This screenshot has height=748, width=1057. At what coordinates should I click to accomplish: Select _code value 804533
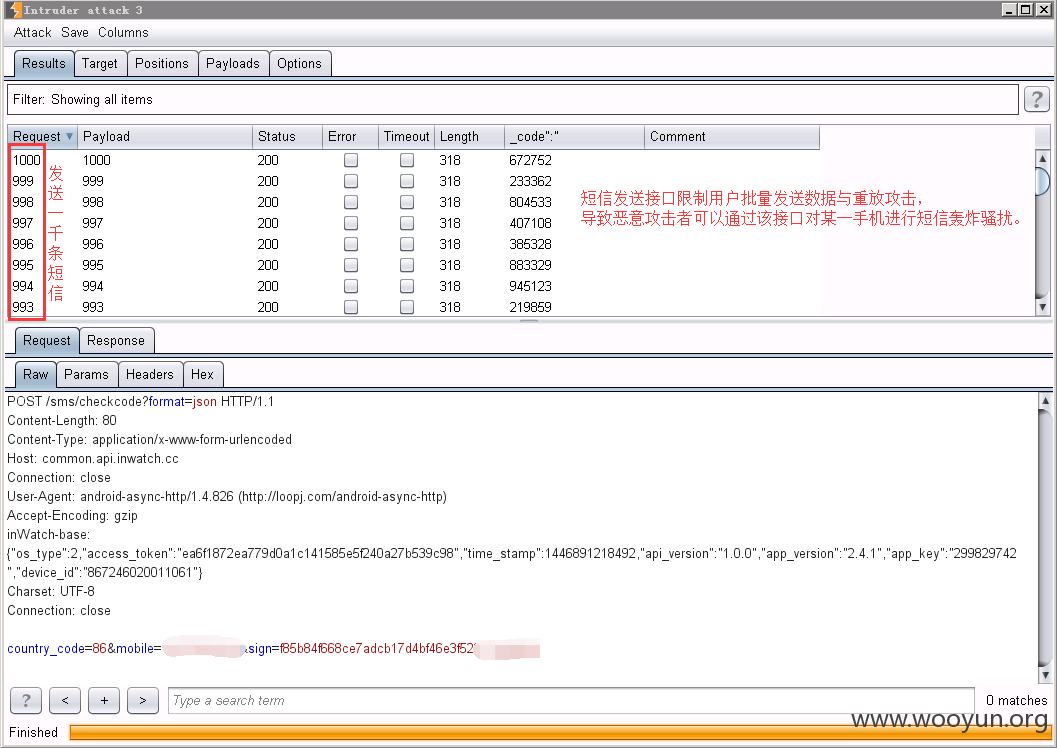(531, 202)
